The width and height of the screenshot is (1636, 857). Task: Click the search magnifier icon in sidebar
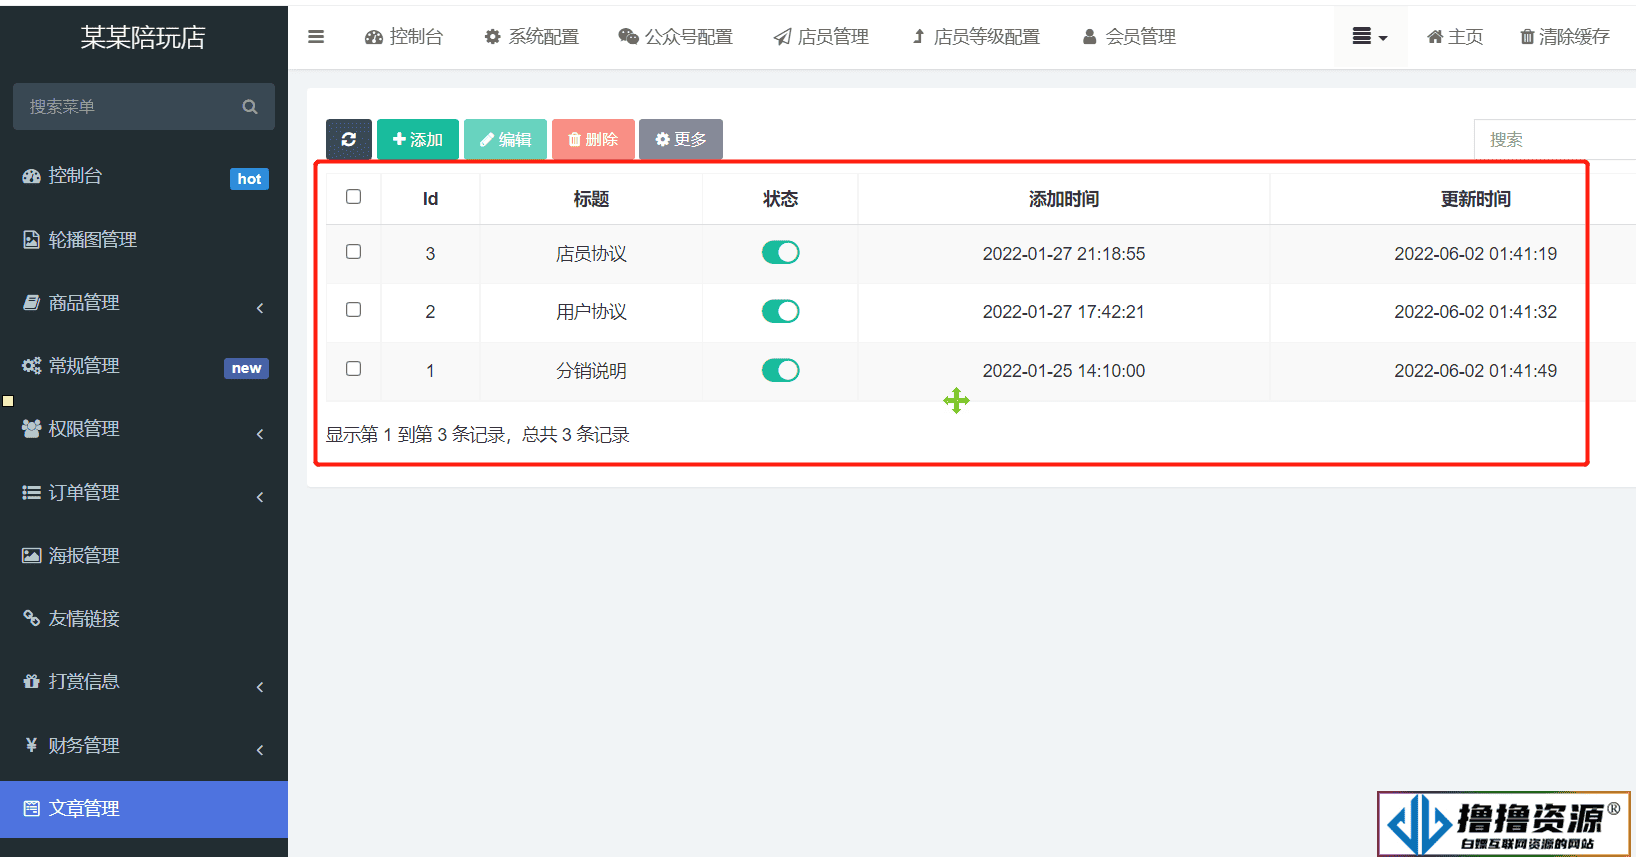(250, 107)
